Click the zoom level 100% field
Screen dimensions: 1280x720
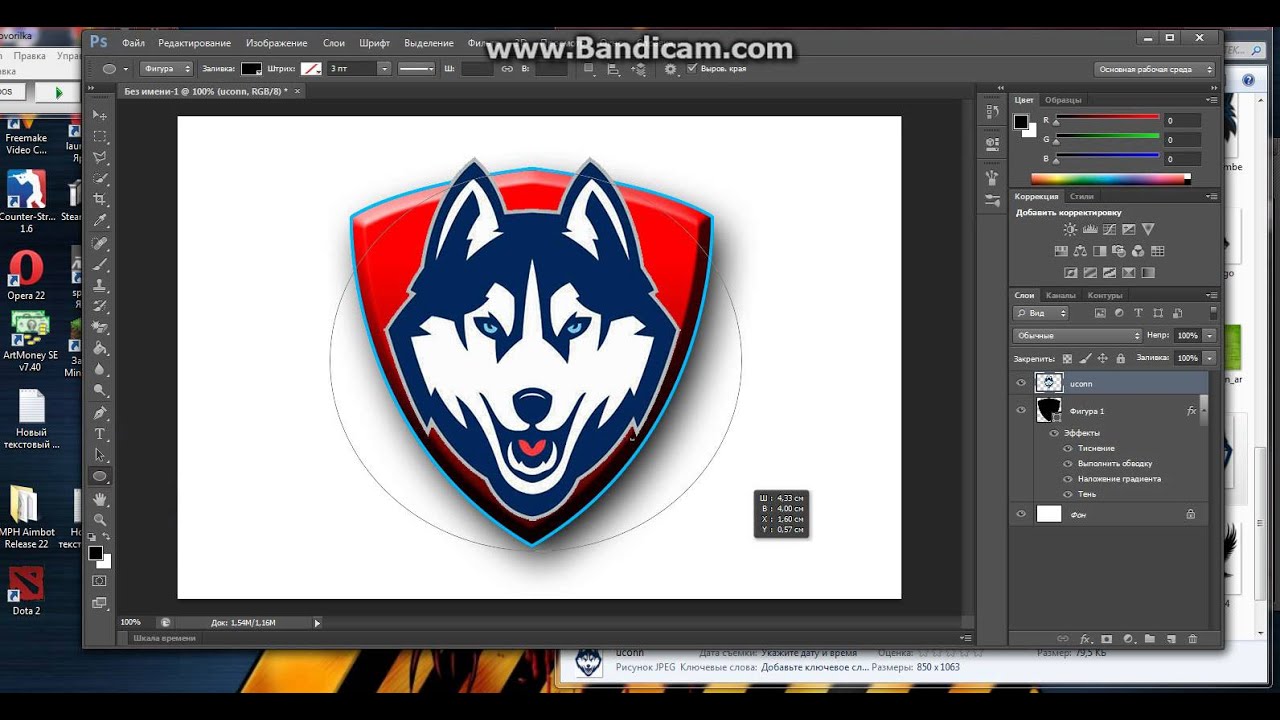(x=131, y=622)
